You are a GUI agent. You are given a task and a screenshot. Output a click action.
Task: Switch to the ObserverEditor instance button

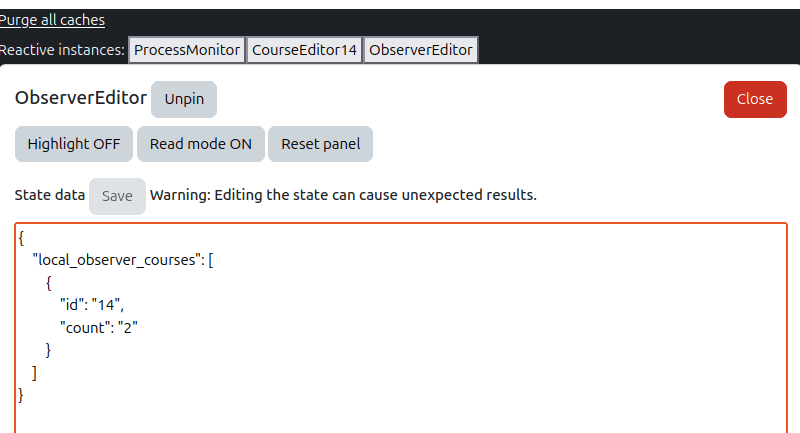(x=420, y=50)
